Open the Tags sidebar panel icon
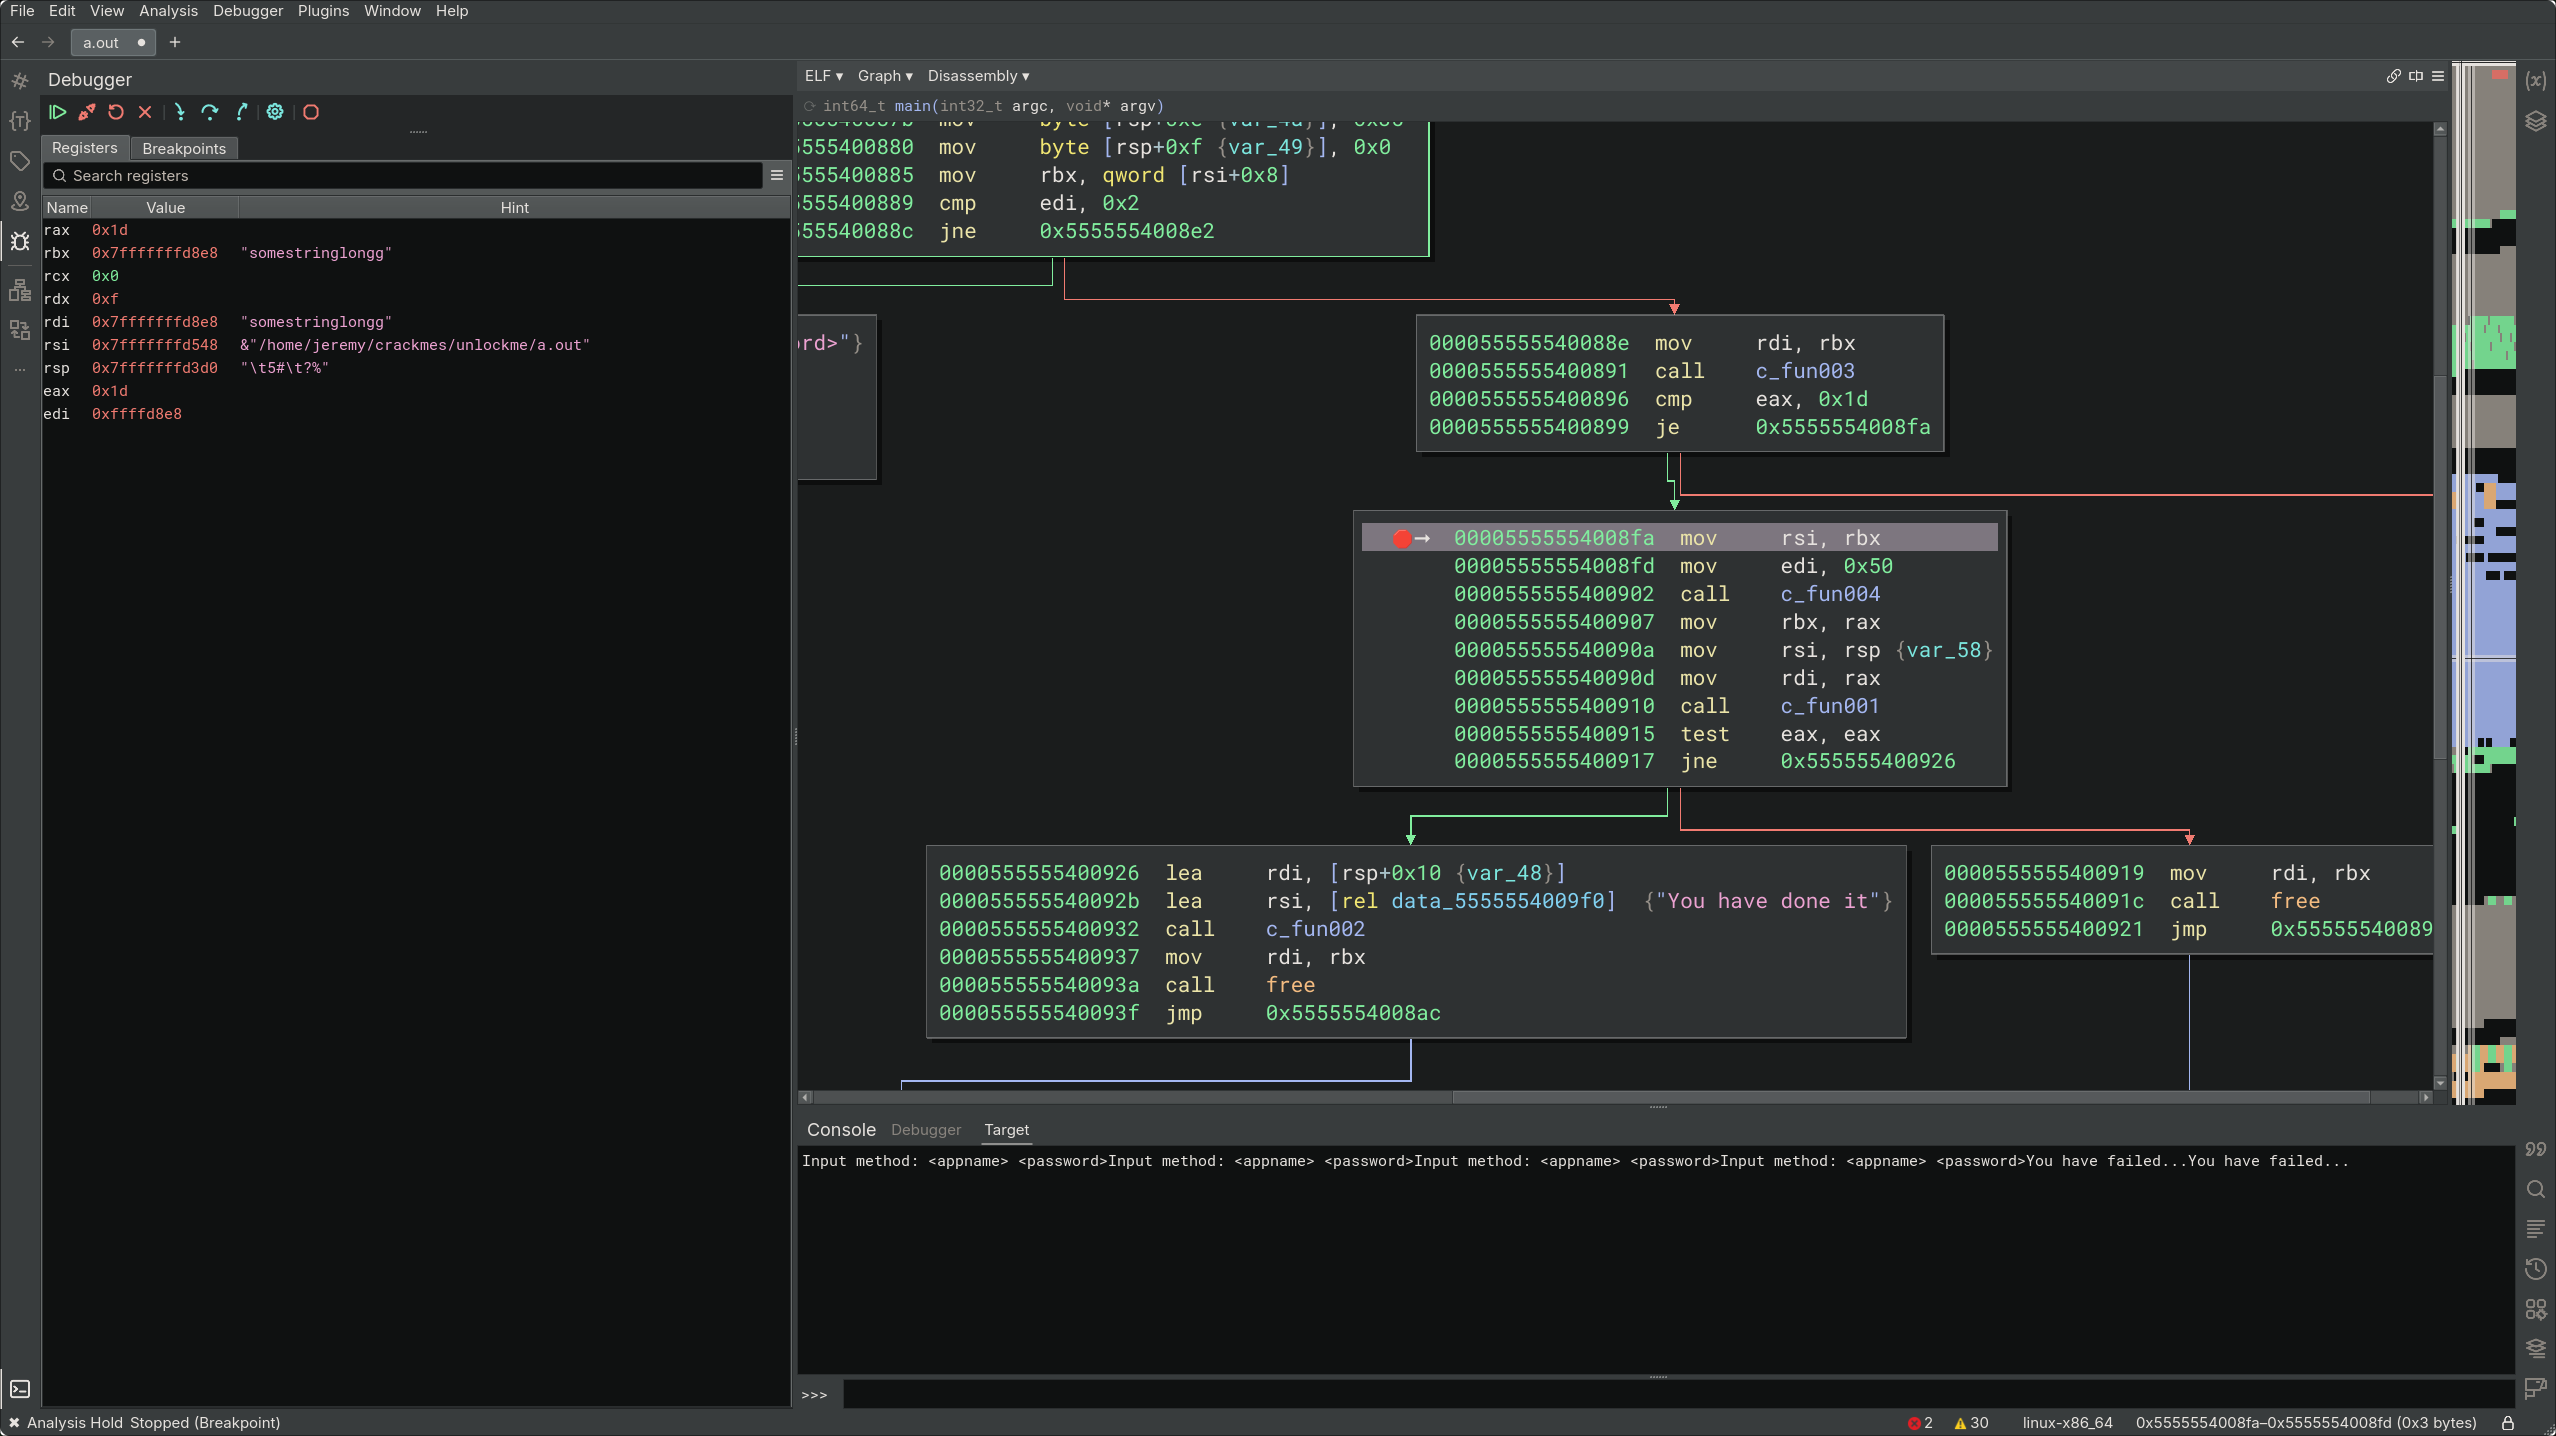This screenshot has height=1436, width=2556. point(19,161)
